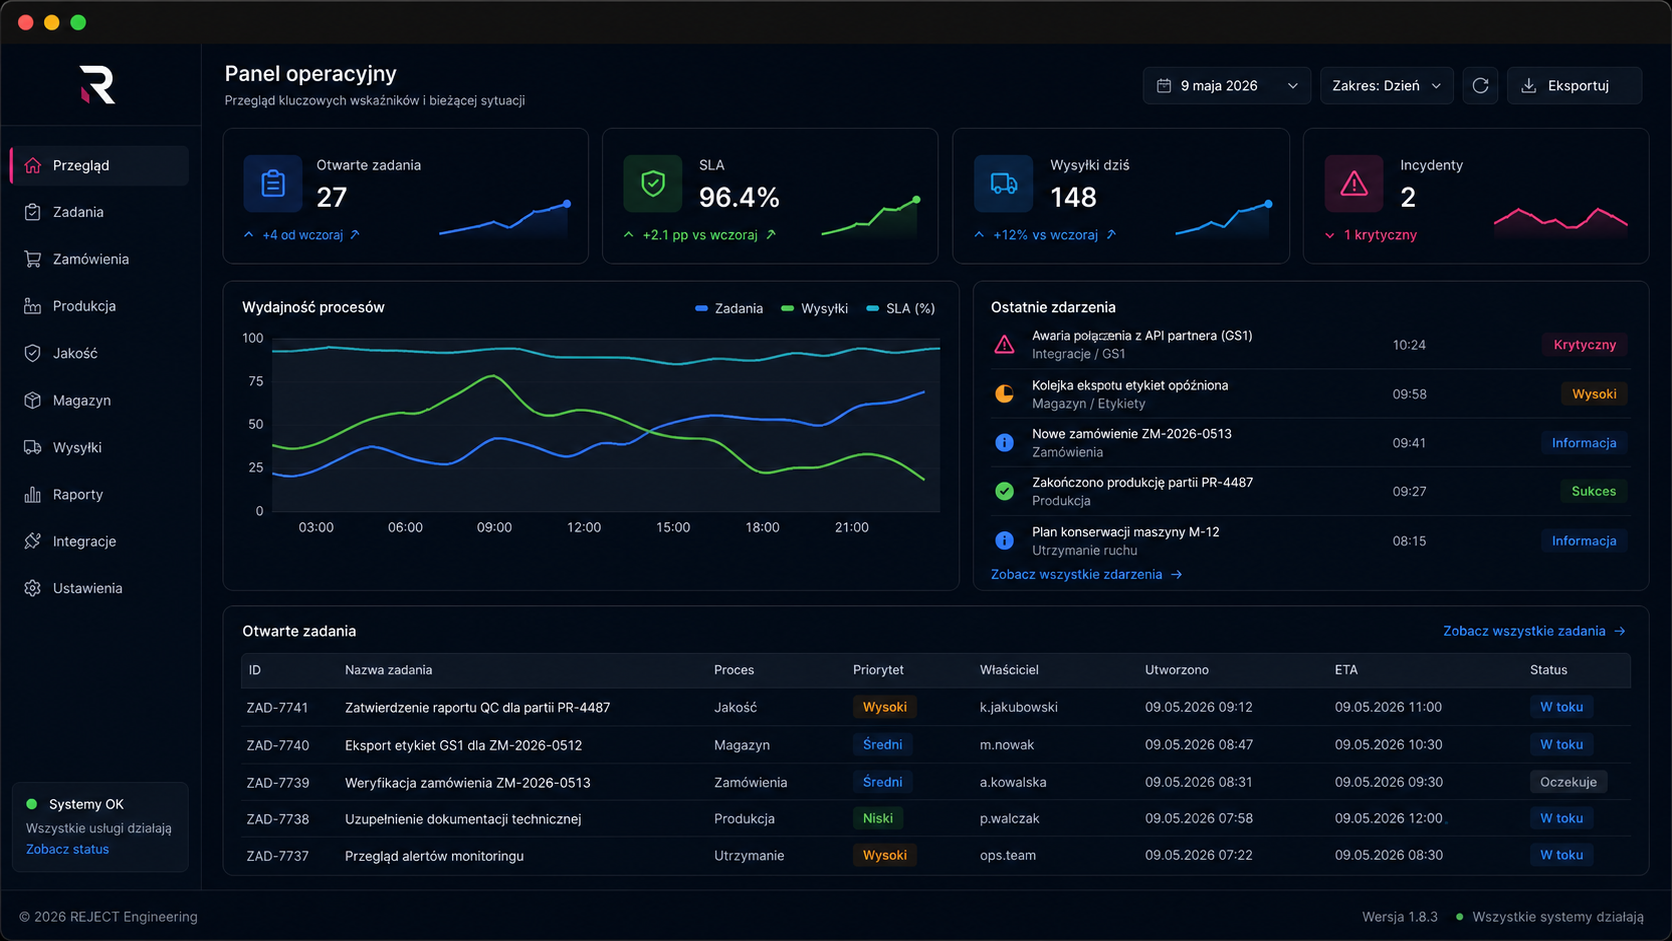Screen dimensions: 1672x941
Task: Click the Zadania clipboard icon in sidebar
Action: coord(33,212)
